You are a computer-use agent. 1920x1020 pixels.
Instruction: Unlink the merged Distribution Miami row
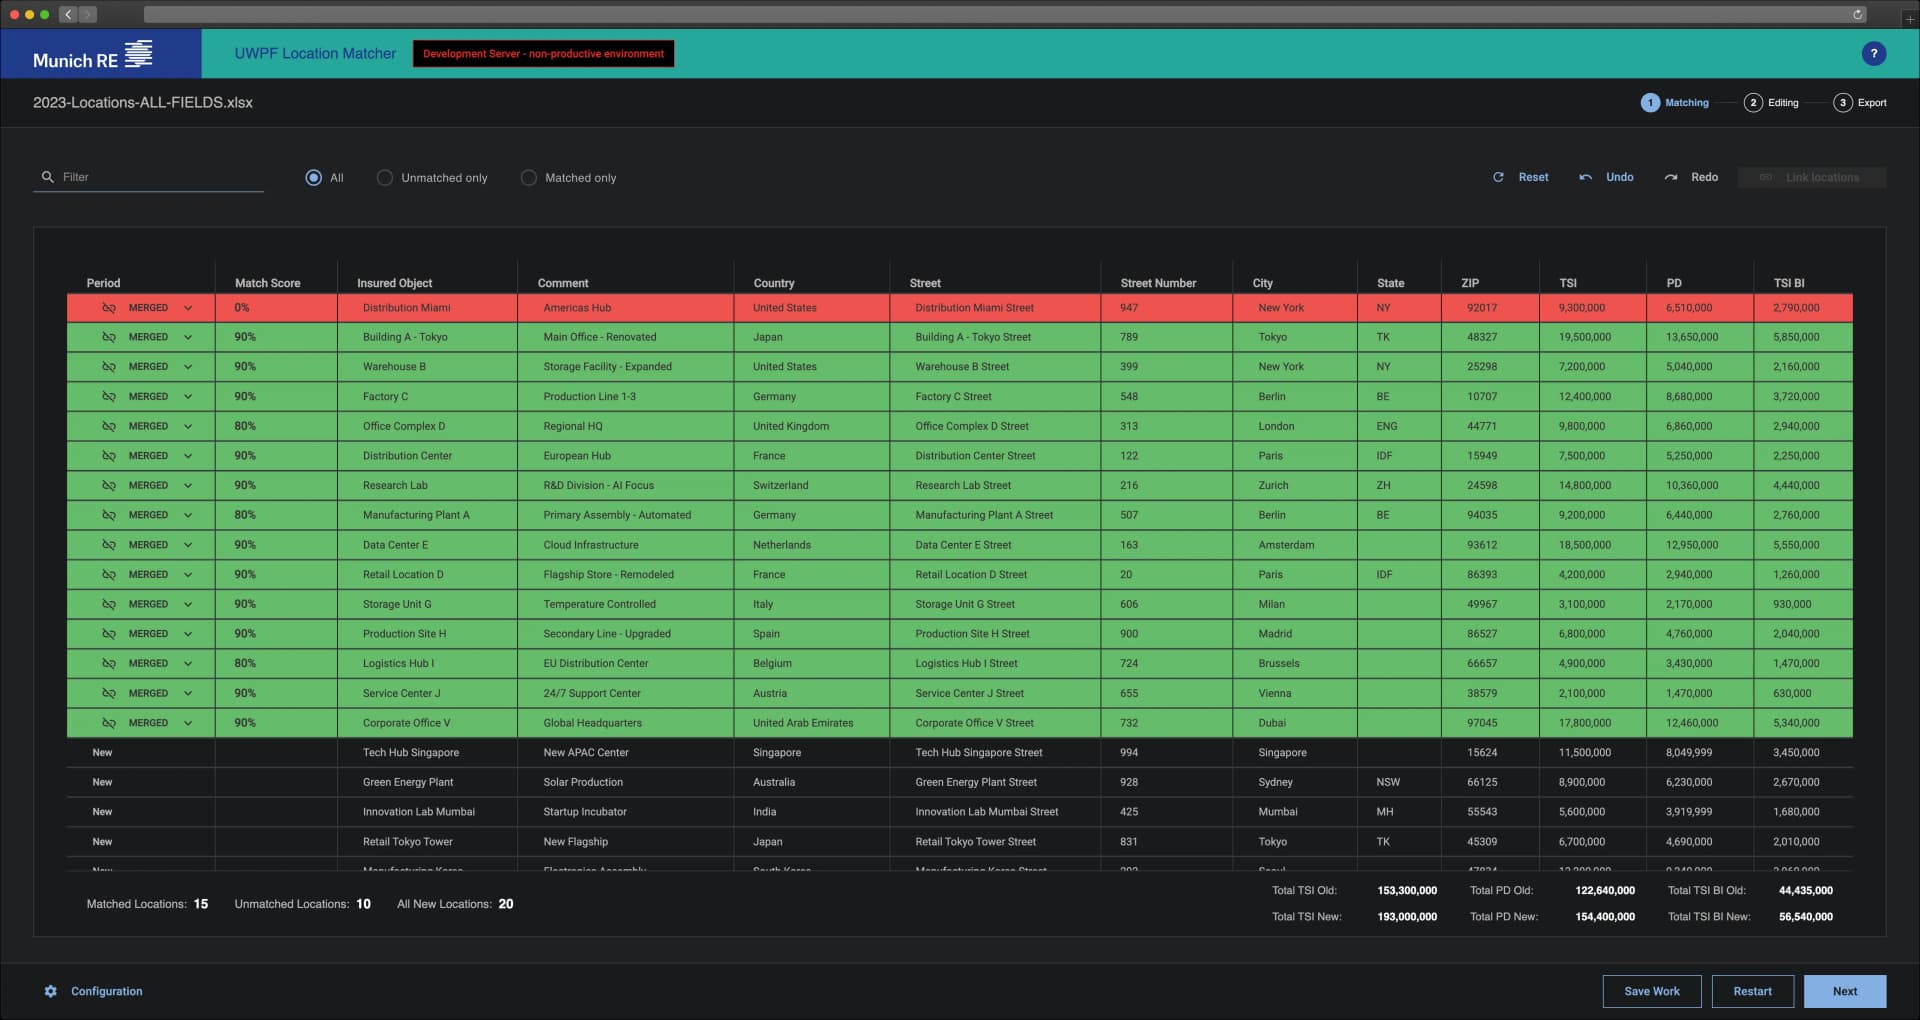point(108,308)
